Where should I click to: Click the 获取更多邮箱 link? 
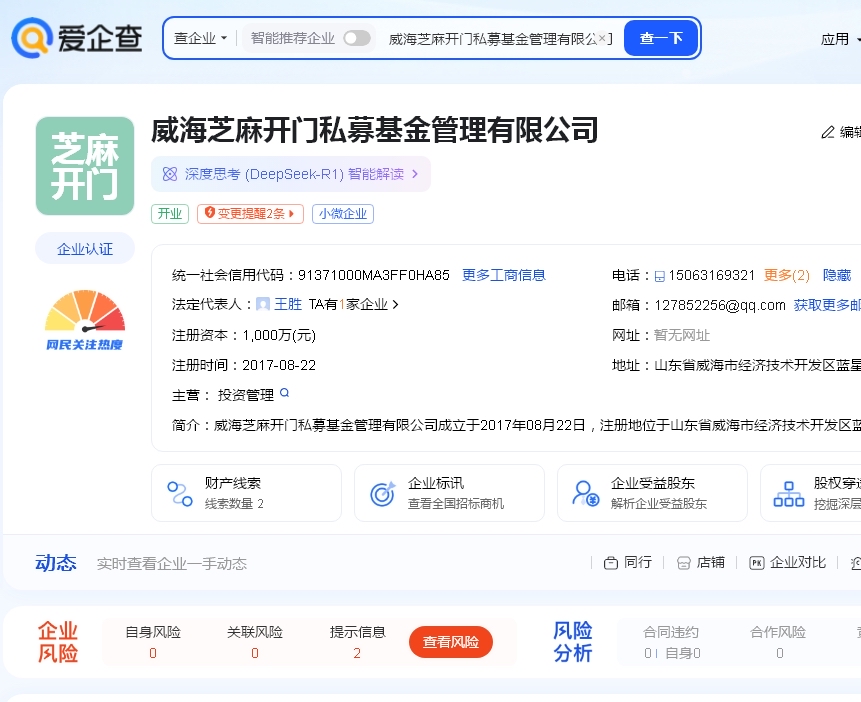[x=827, y=305]
